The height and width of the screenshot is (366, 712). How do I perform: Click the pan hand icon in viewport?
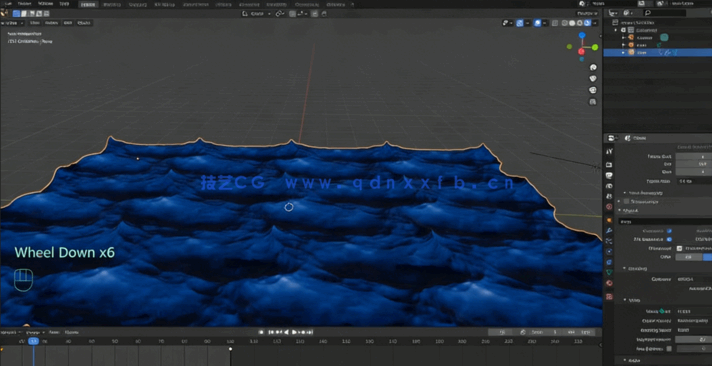[x=593, y=79]
